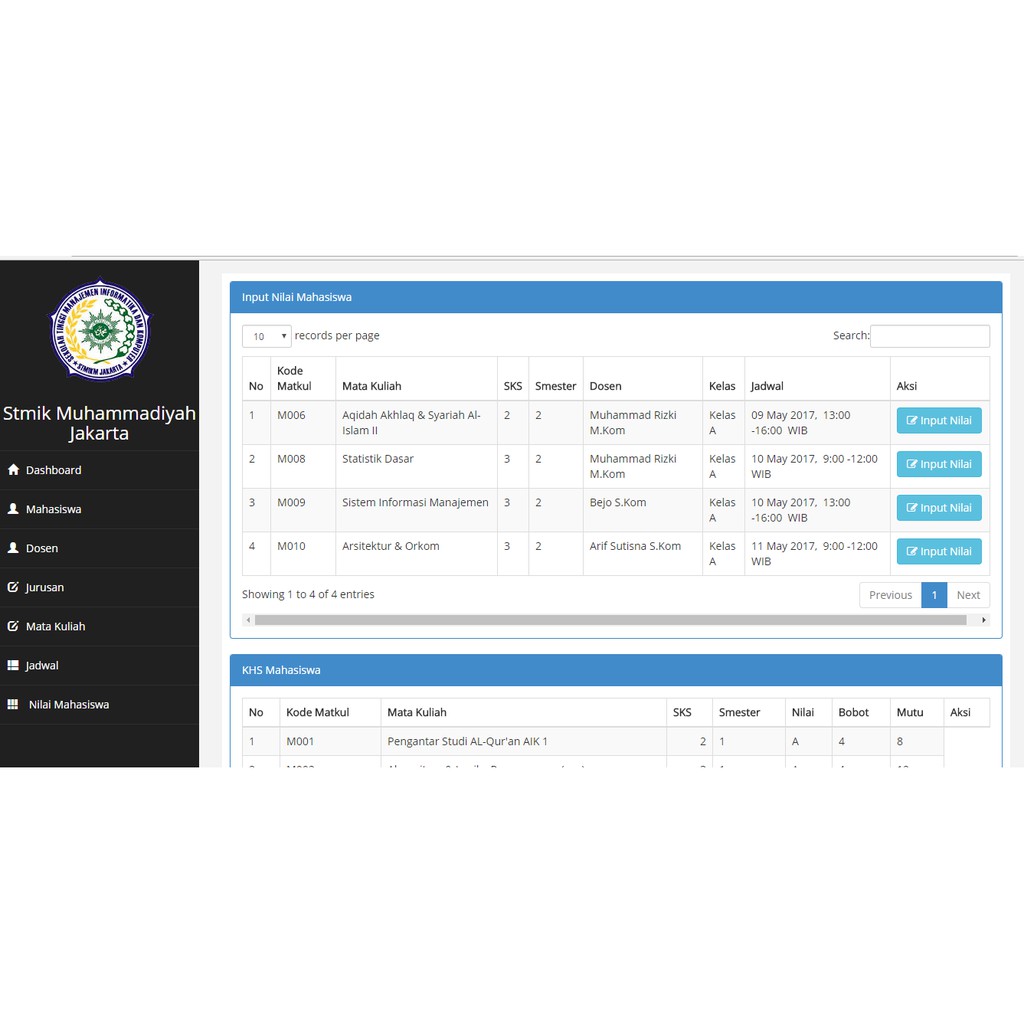The width and height of the screenshot is (1024, 1024).
Task: Open the records per page dropdown
Action: [266, 336]
